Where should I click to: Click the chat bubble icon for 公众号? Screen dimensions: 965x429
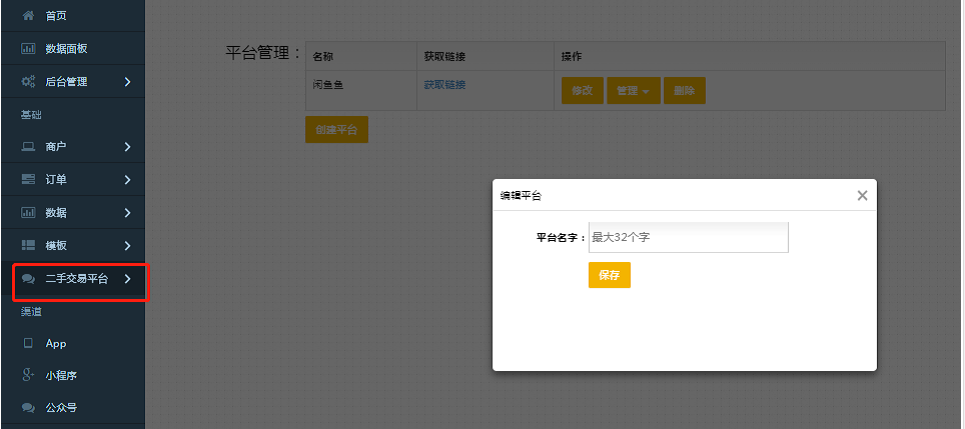pos(28,408)
